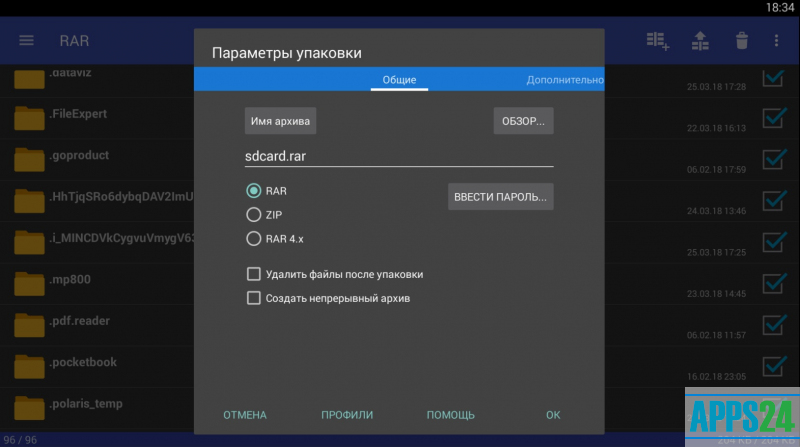800x447 pixels.
Task: Click the 'ВВЕСТИ ПАРОЛЬ...' button
Action: pyautogui.click(x=501, y=196)
